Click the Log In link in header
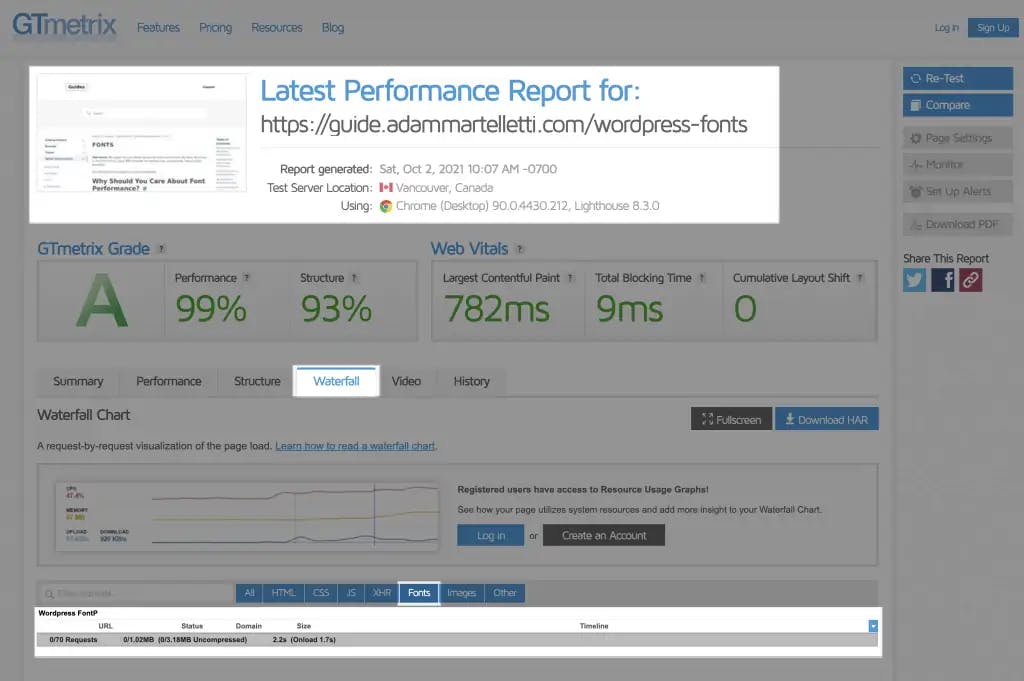The width and height of the screenshot is (1024, 681). (946, 27)
